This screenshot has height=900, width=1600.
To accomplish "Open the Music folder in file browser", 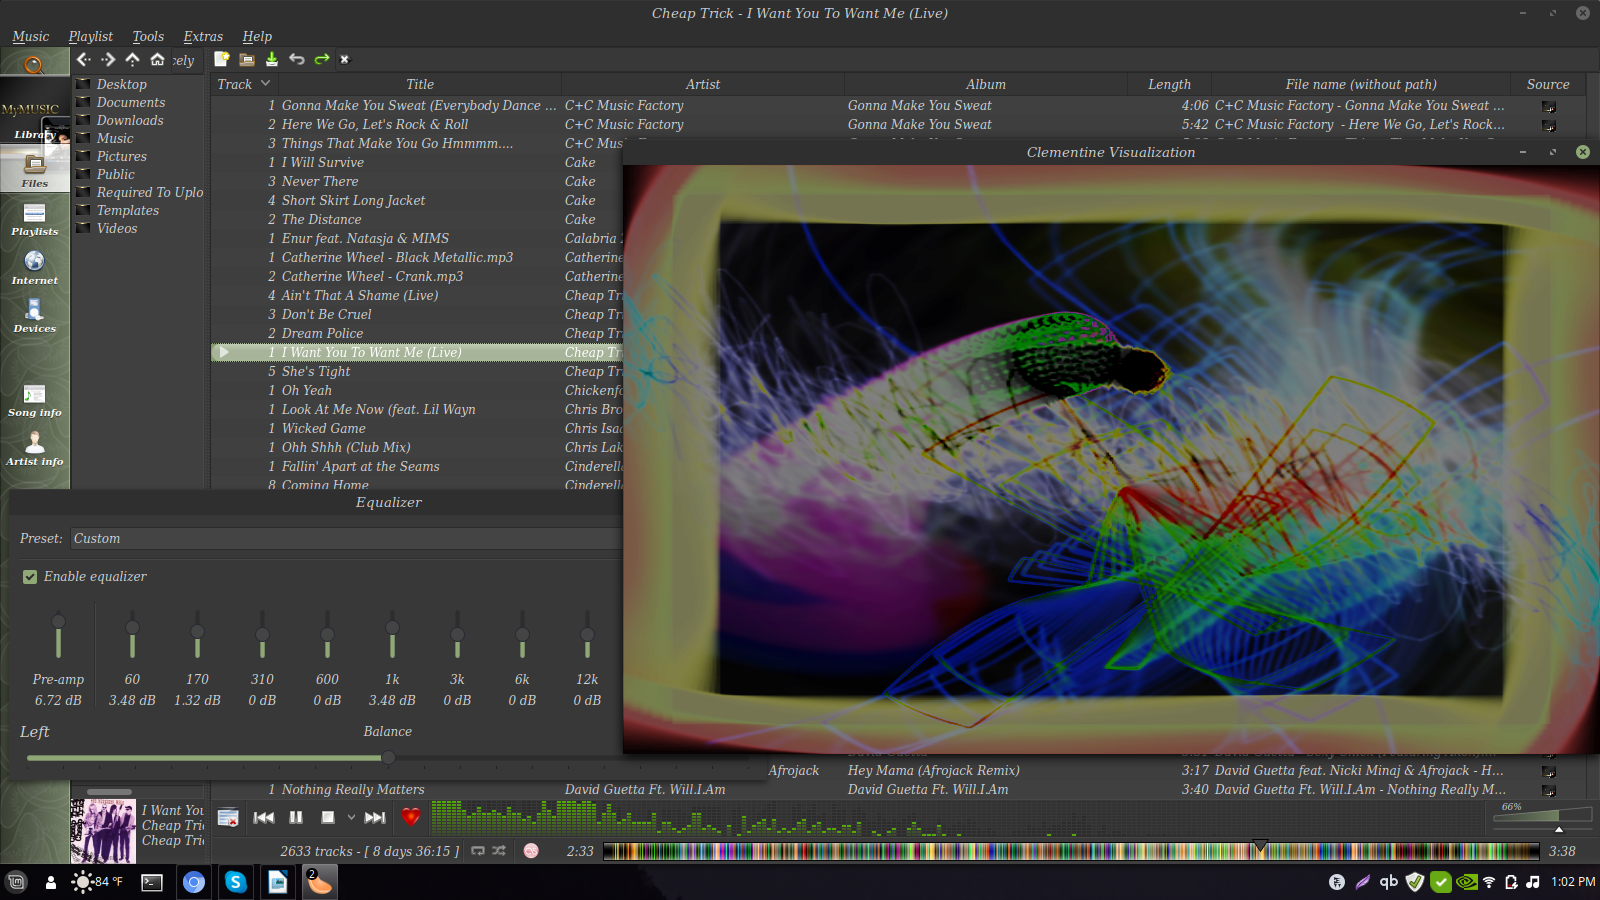I will (115, 138).
